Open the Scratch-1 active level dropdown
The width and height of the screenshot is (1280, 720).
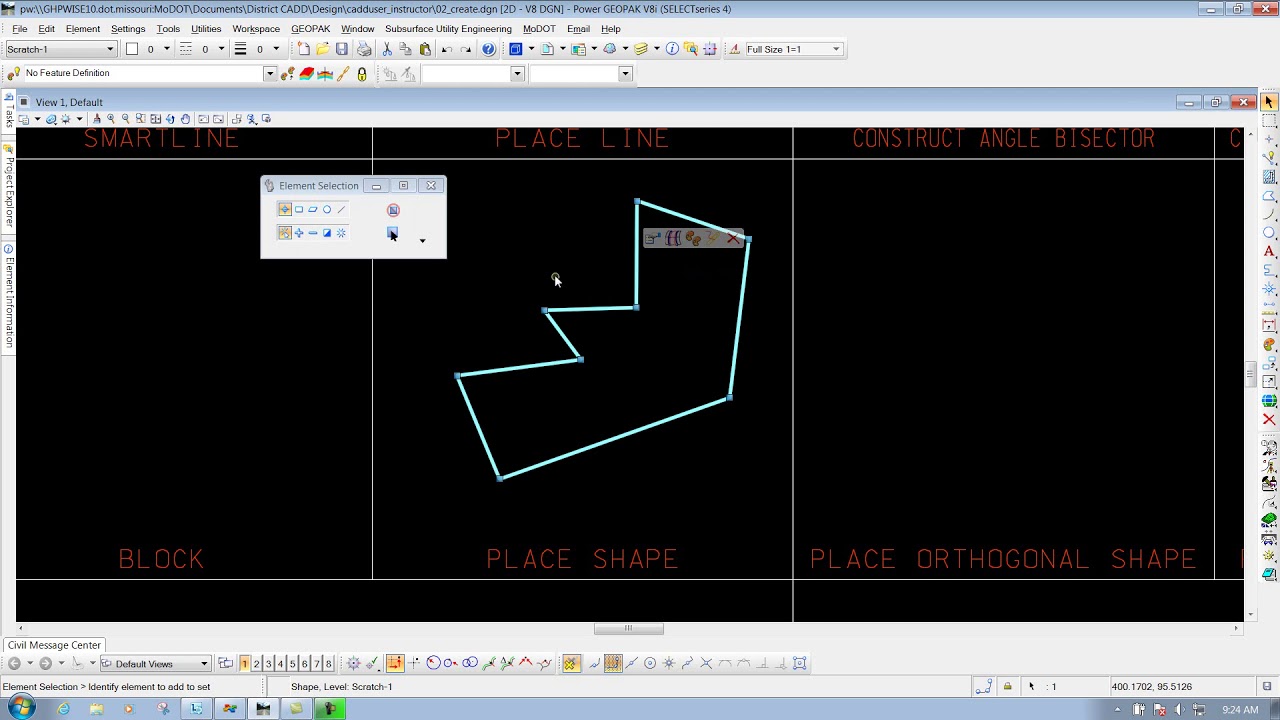[x=61, y=49]
